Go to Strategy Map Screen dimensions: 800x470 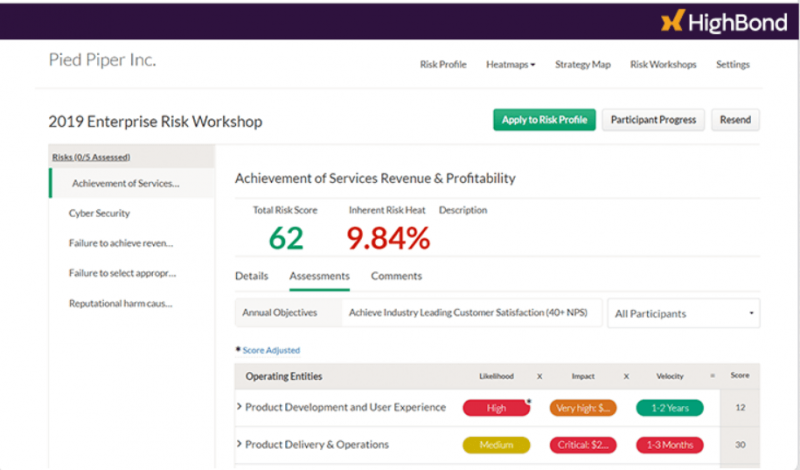coord(583,64)
